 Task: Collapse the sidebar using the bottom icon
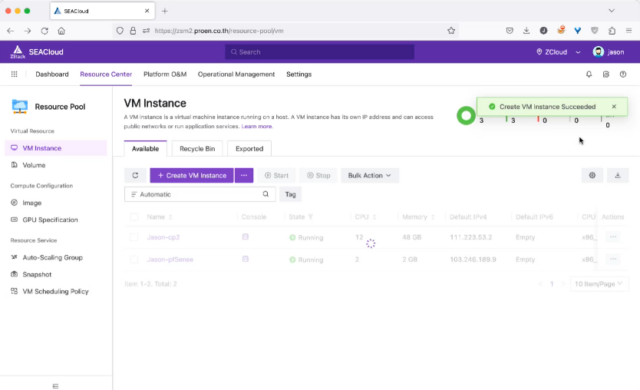tap(56, 386)
